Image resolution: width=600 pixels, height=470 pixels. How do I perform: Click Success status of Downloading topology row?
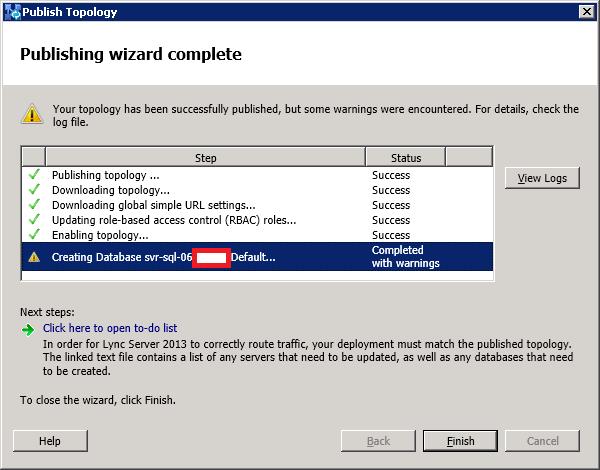point(391,190)
